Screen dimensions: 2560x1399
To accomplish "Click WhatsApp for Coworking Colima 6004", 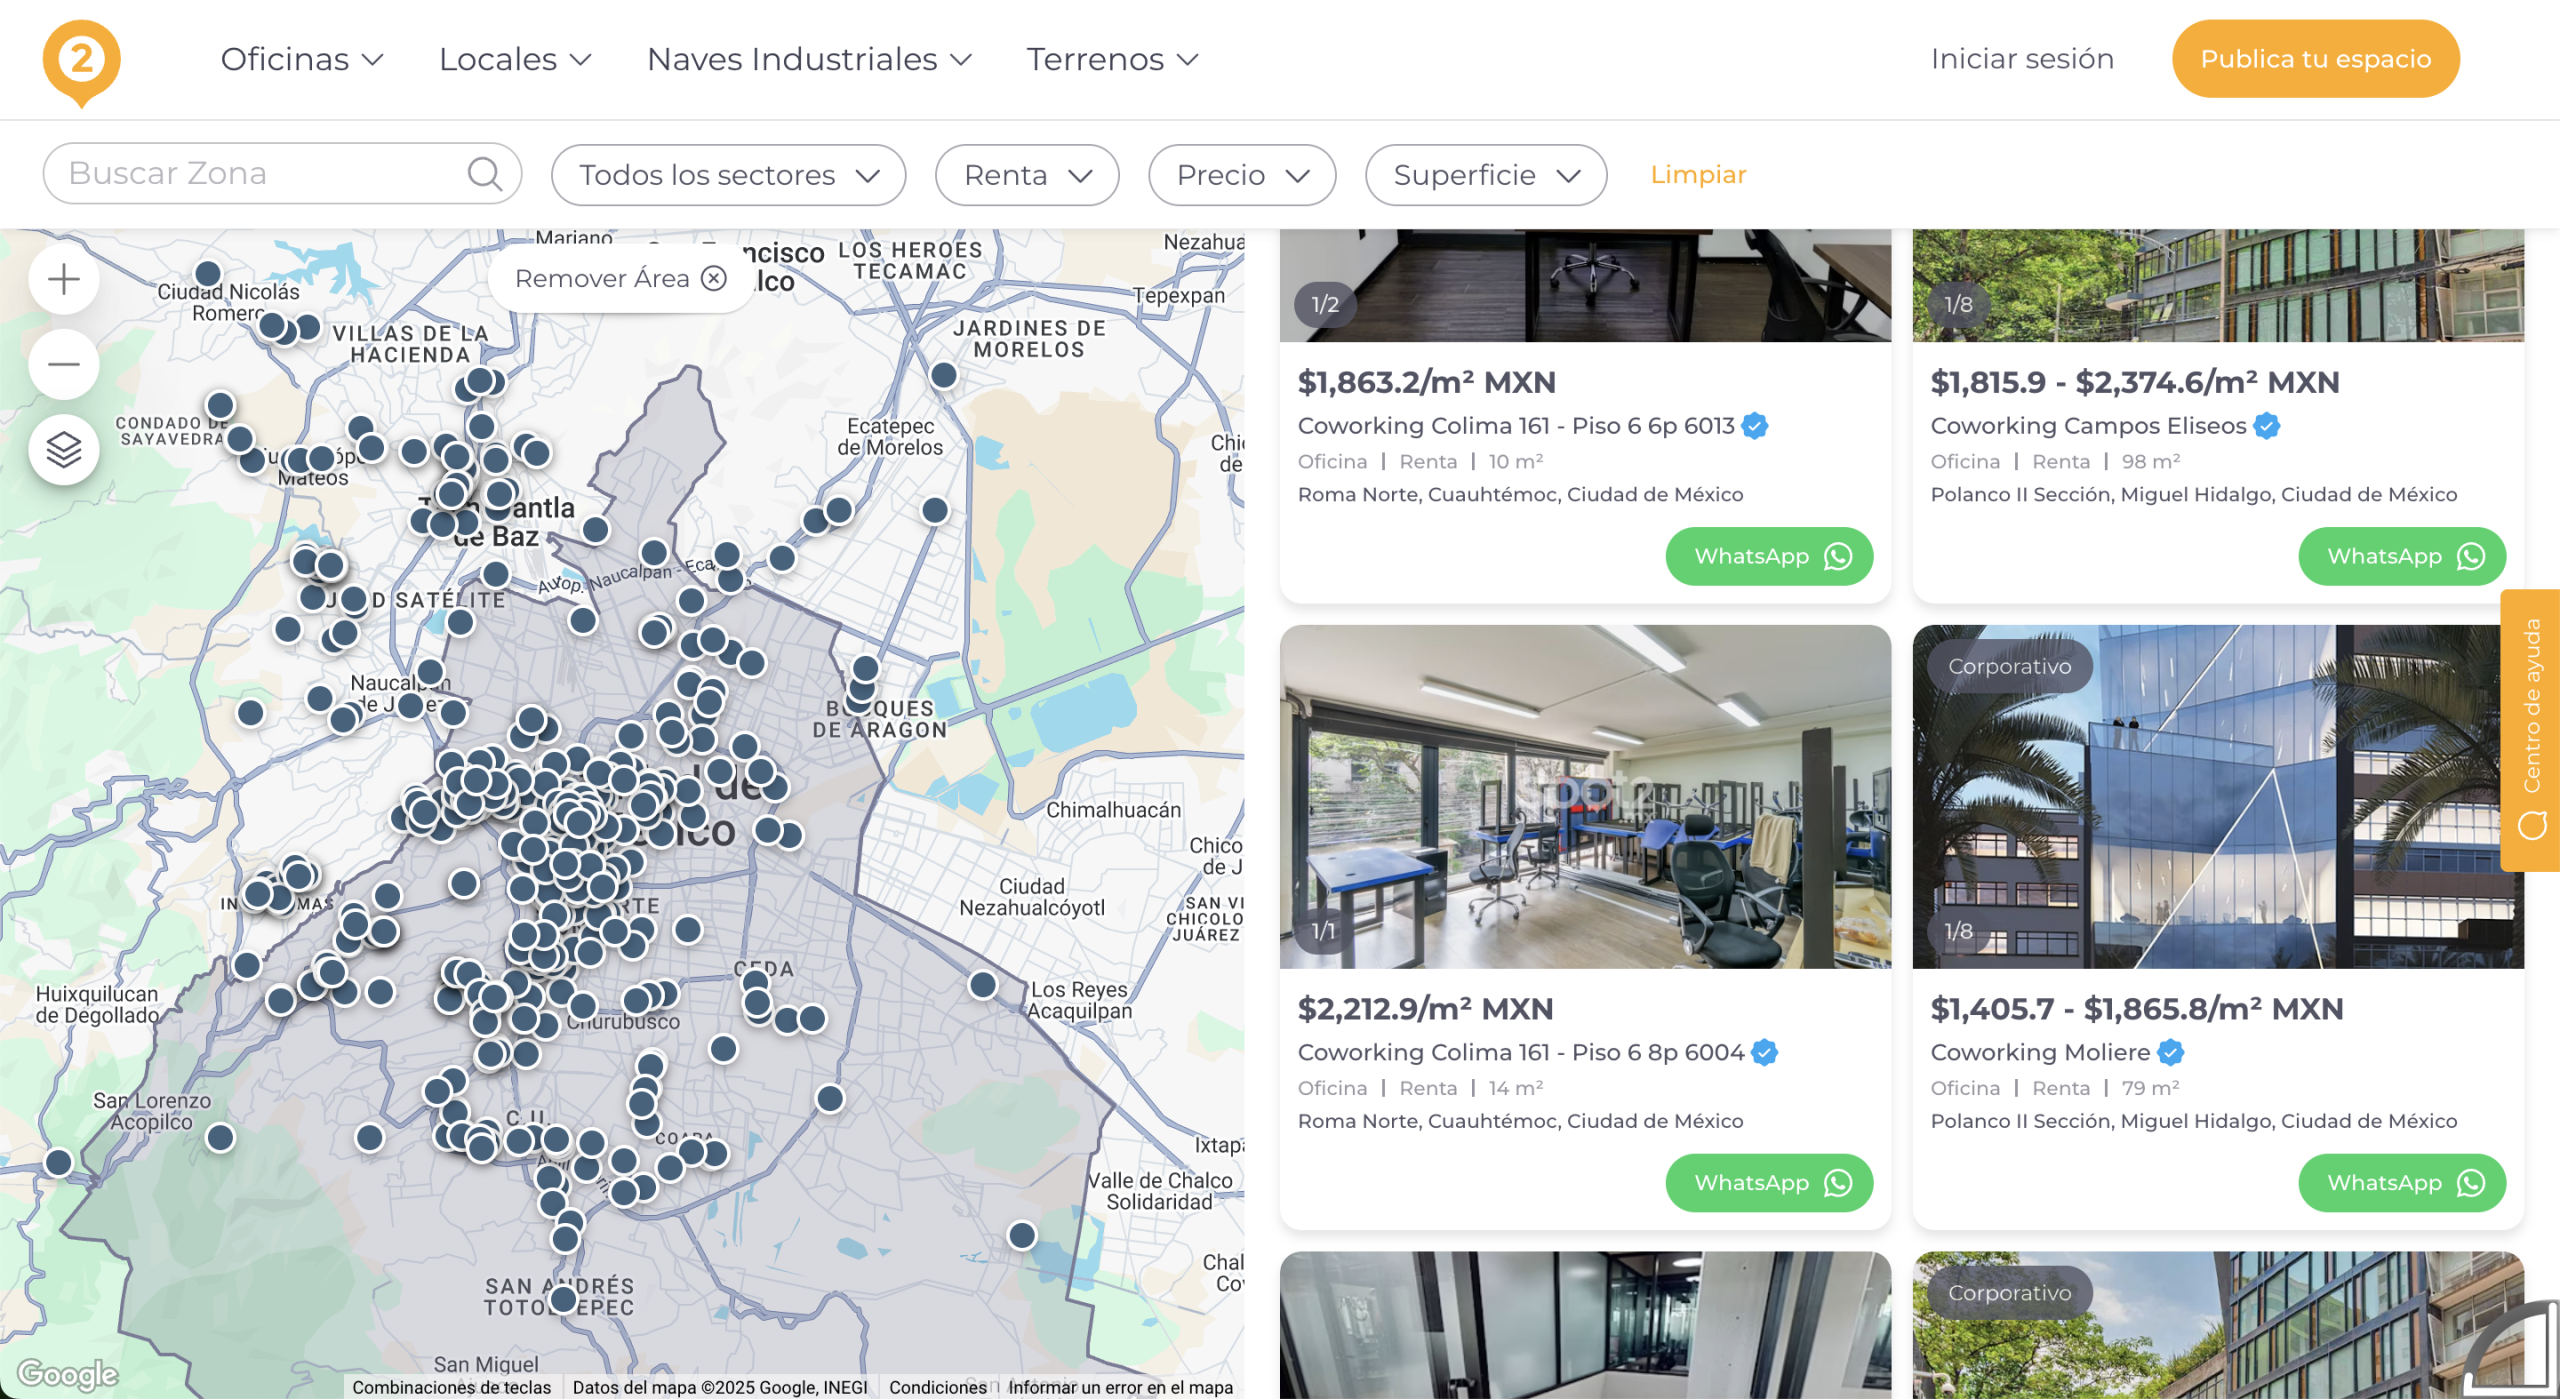I will pos(1769,1184).
